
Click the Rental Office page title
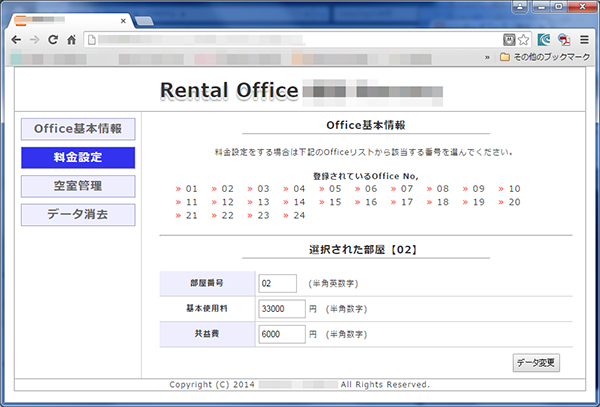click(229, 91)
